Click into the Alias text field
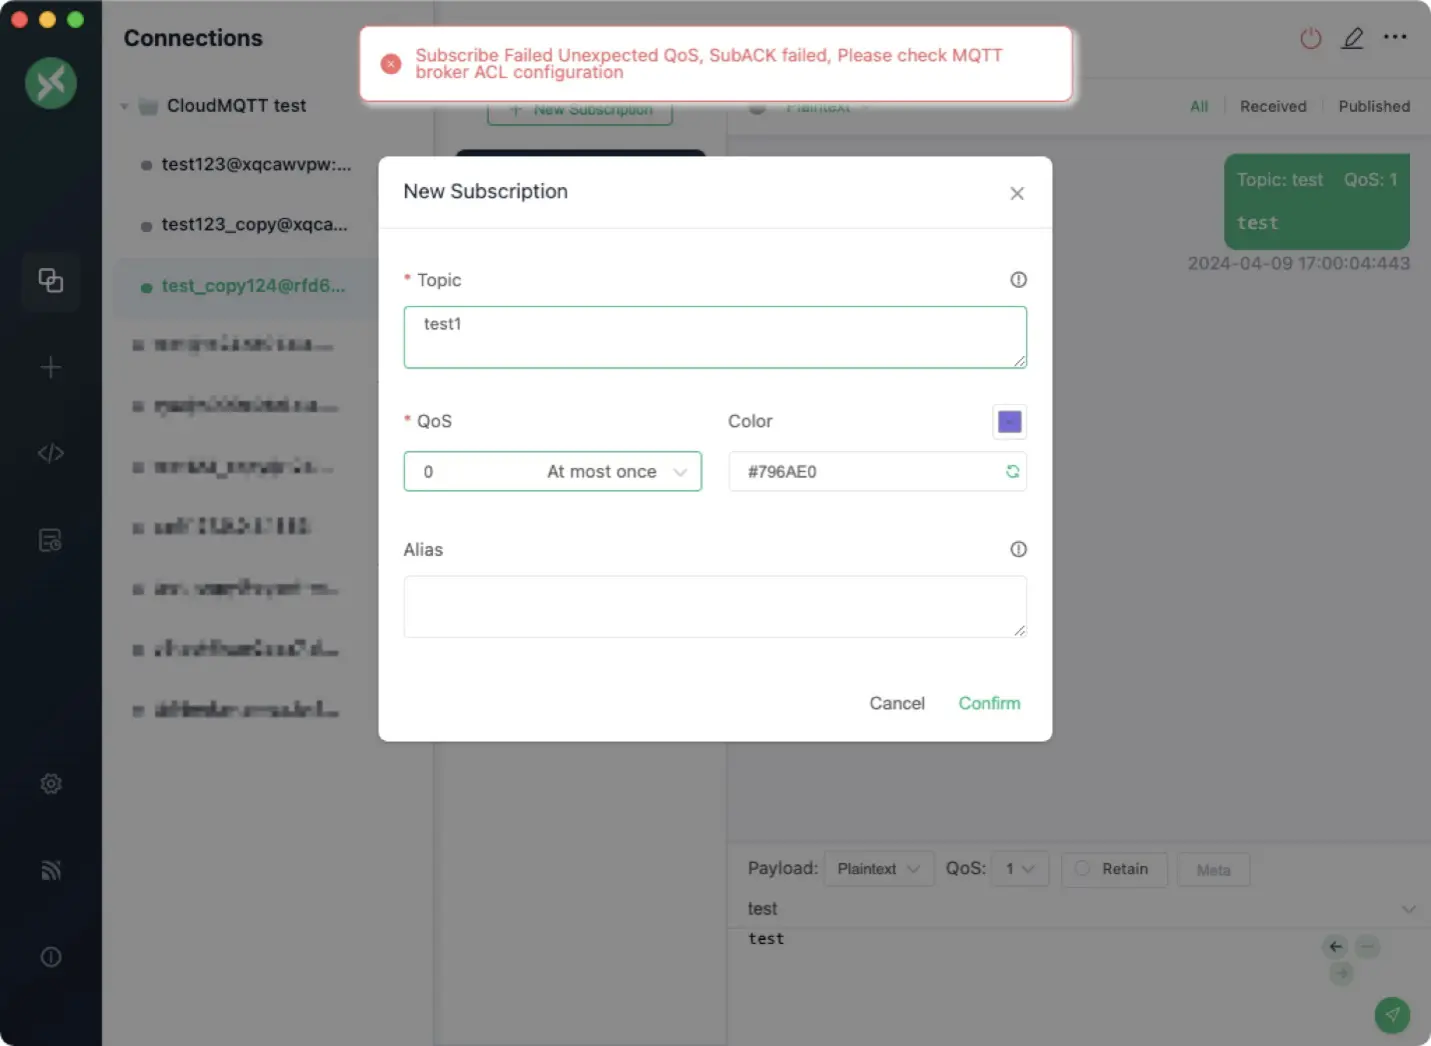This screenshot has height=1046, width=1431. (714, 606)
